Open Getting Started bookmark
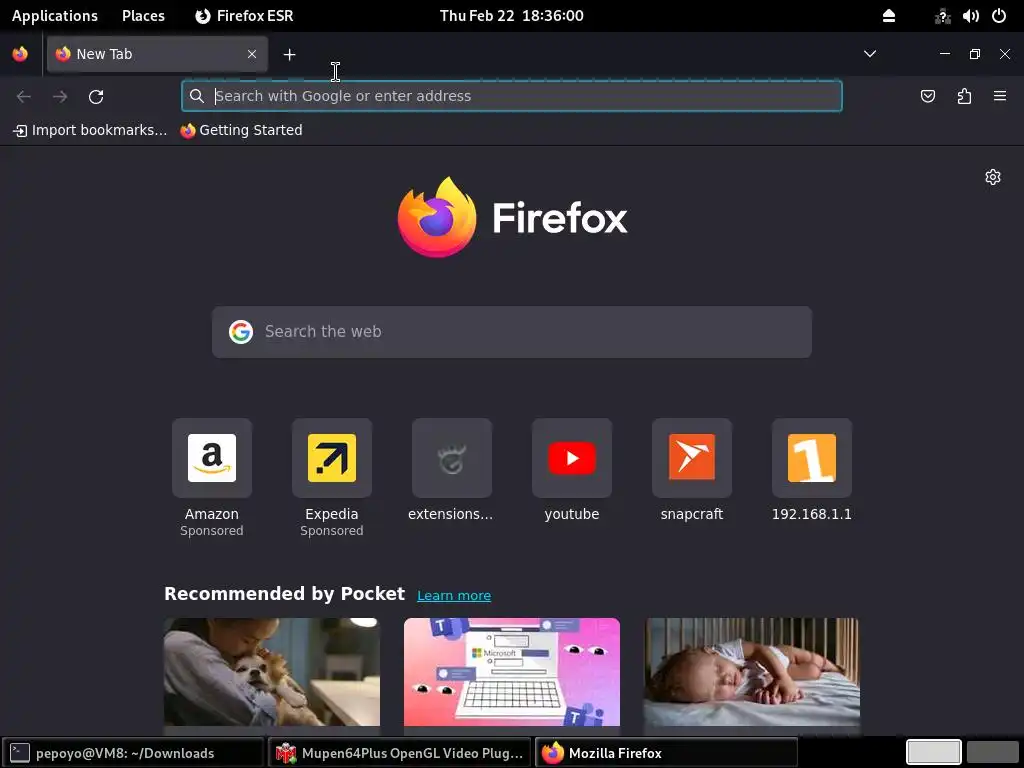This screenshot has height=768, width=1024. point(242,130)
